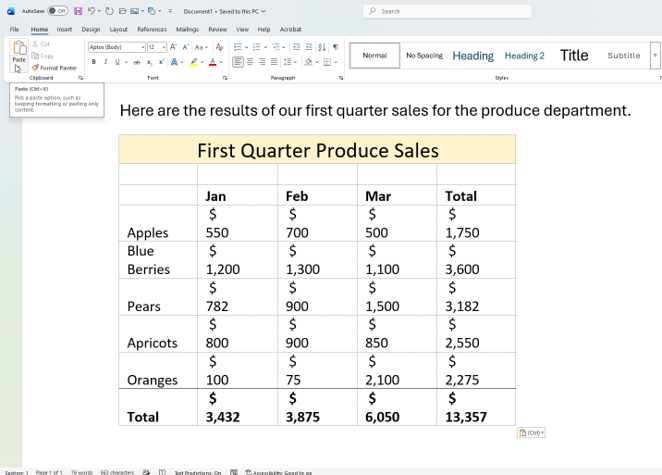Switch to the Insert tab
662x475 pixels.
[64, 29]
